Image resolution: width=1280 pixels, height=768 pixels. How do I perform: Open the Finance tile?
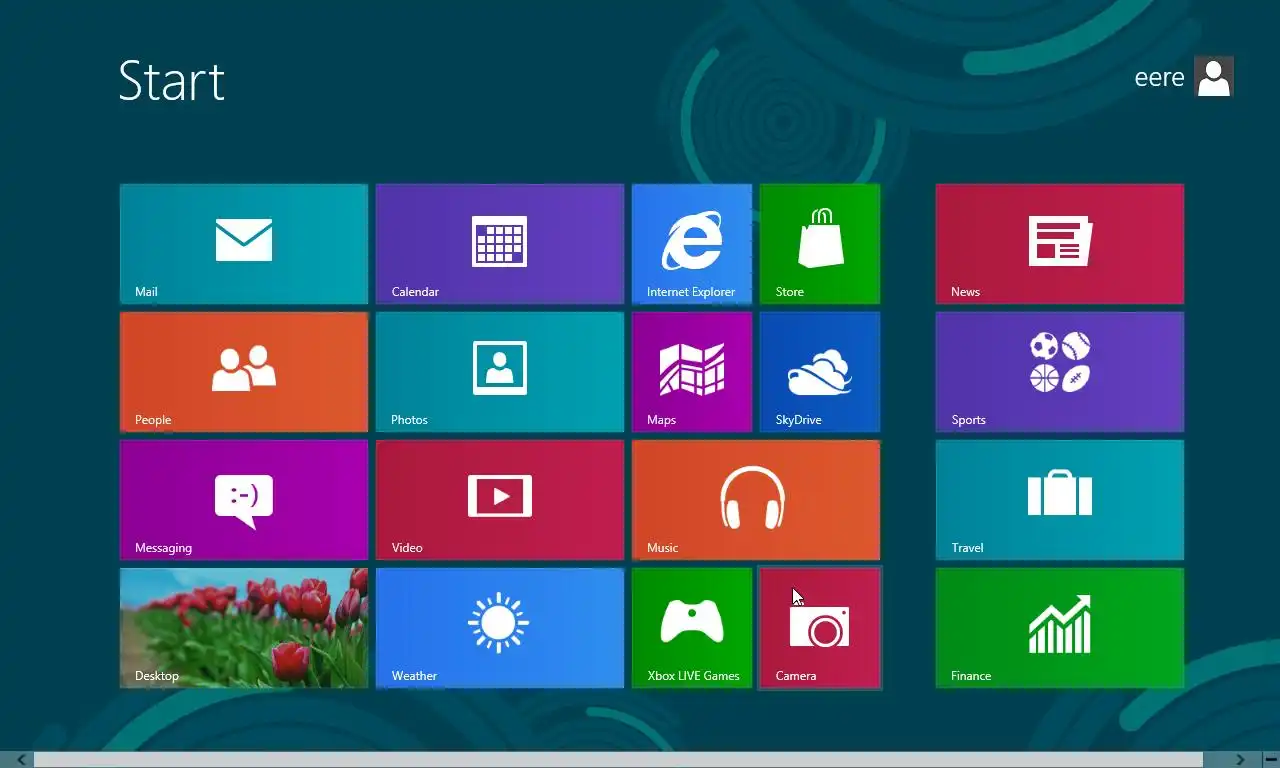pyautogui.click(x=1060, y=628)
